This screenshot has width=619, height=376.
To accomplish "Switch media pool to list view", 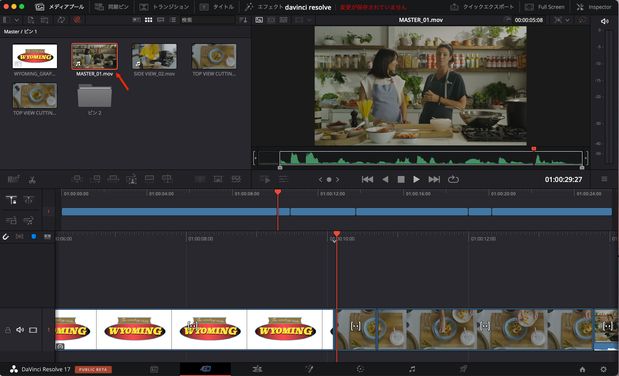I will [x=173, y=20].
